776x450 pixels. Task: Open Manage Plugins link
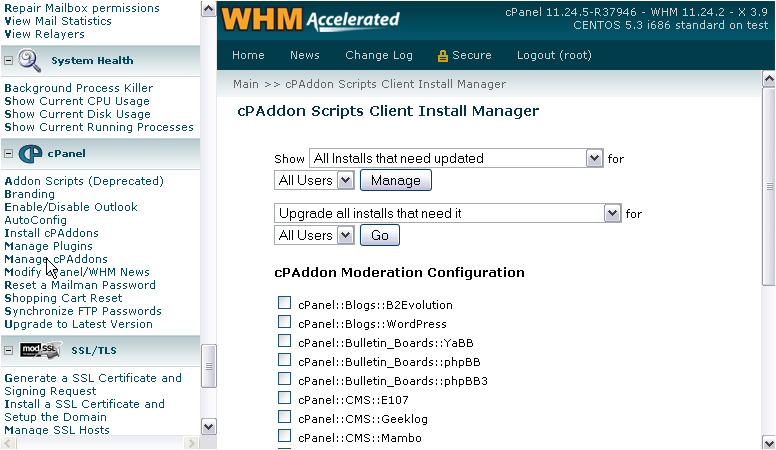coord(48,246)
